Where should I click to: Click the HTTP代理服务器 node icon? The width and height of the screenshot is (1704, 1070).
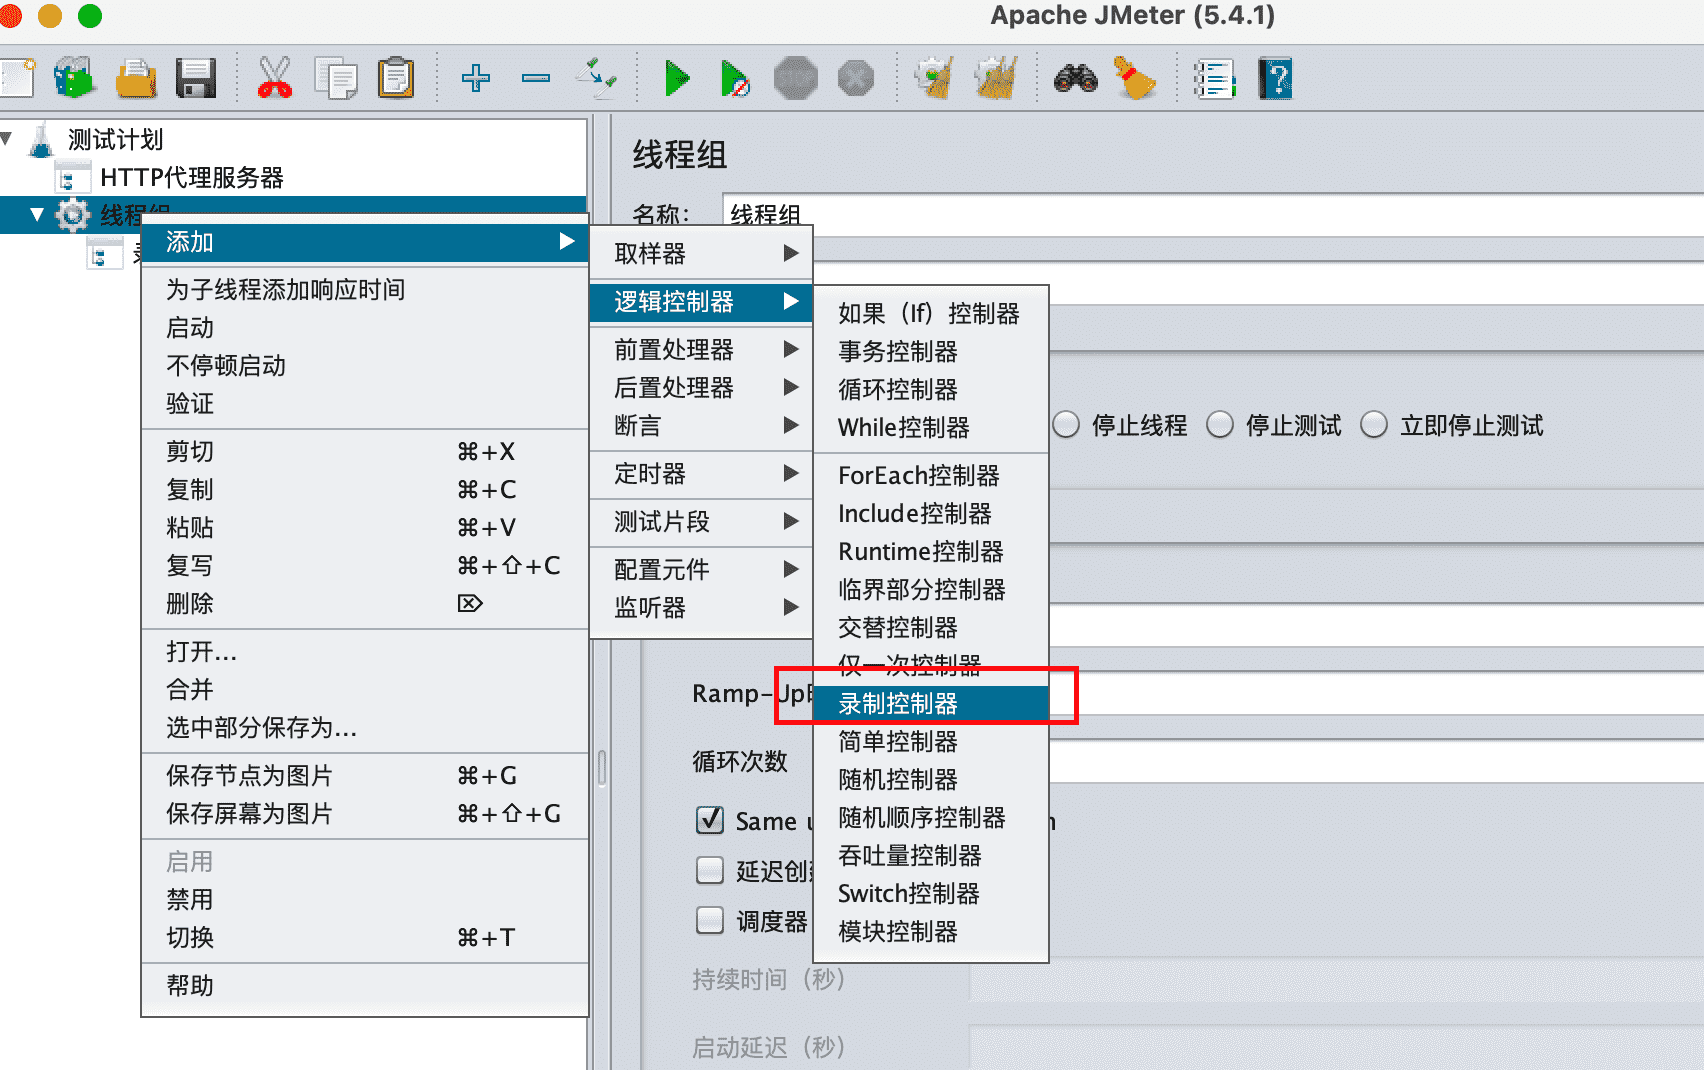(x=72, y=177)
